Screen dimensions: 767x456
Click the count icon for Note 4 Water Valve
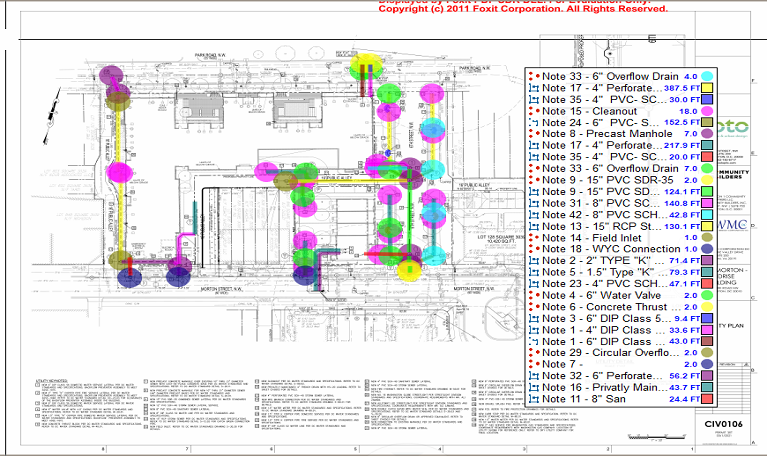pos(534,295)
